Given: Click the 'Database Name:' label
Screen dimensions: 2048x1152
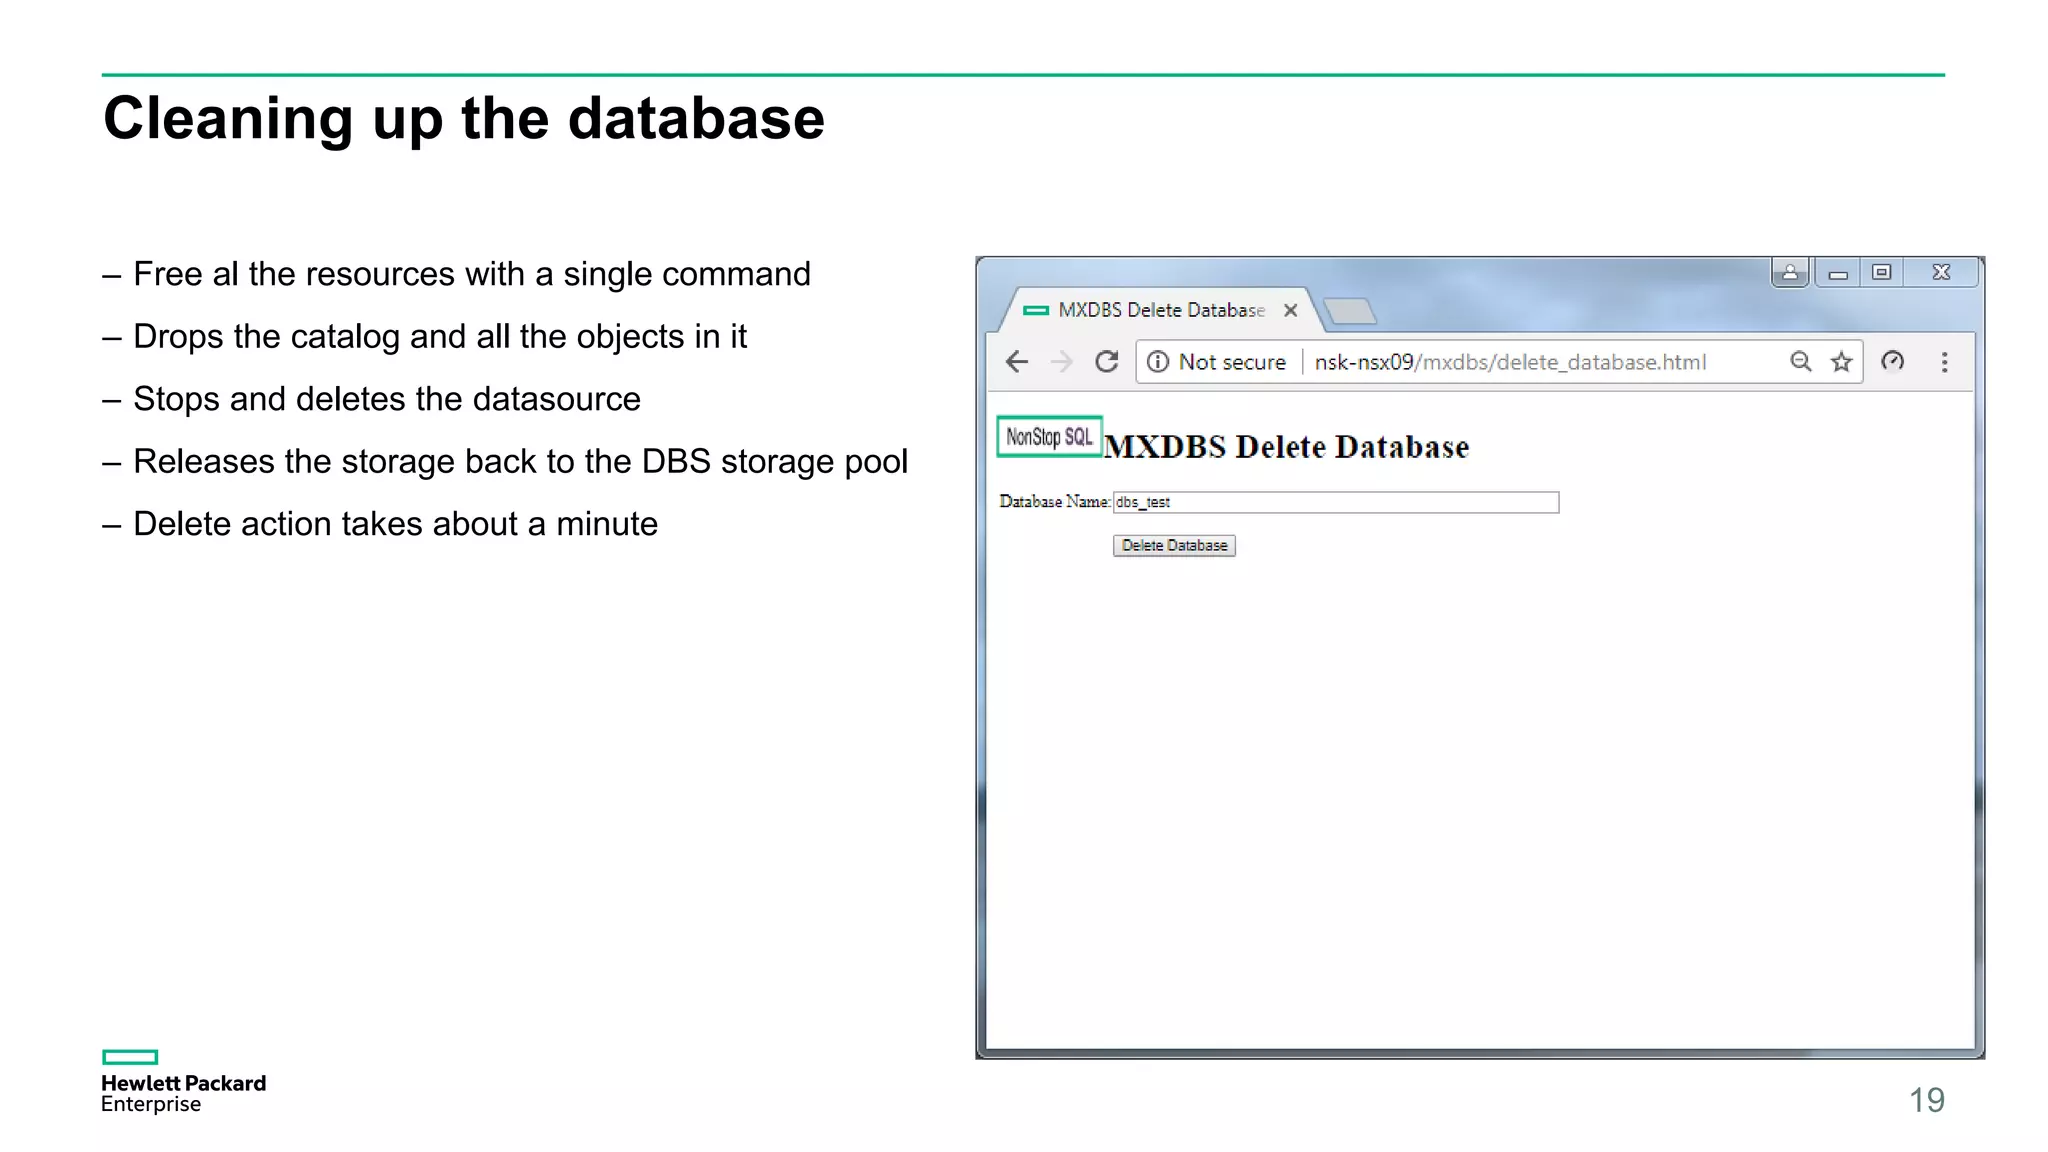Looking at the screenshot, I should click(1054, 502).
